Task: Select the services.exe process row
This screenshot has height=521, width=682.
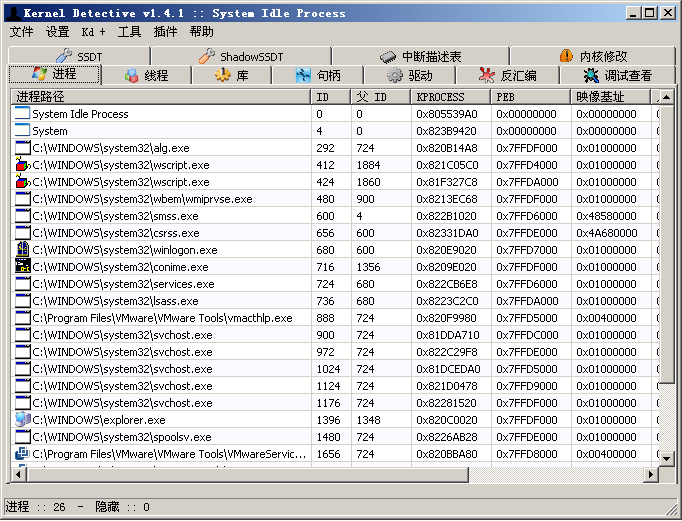Action: [x=335, y=284]
